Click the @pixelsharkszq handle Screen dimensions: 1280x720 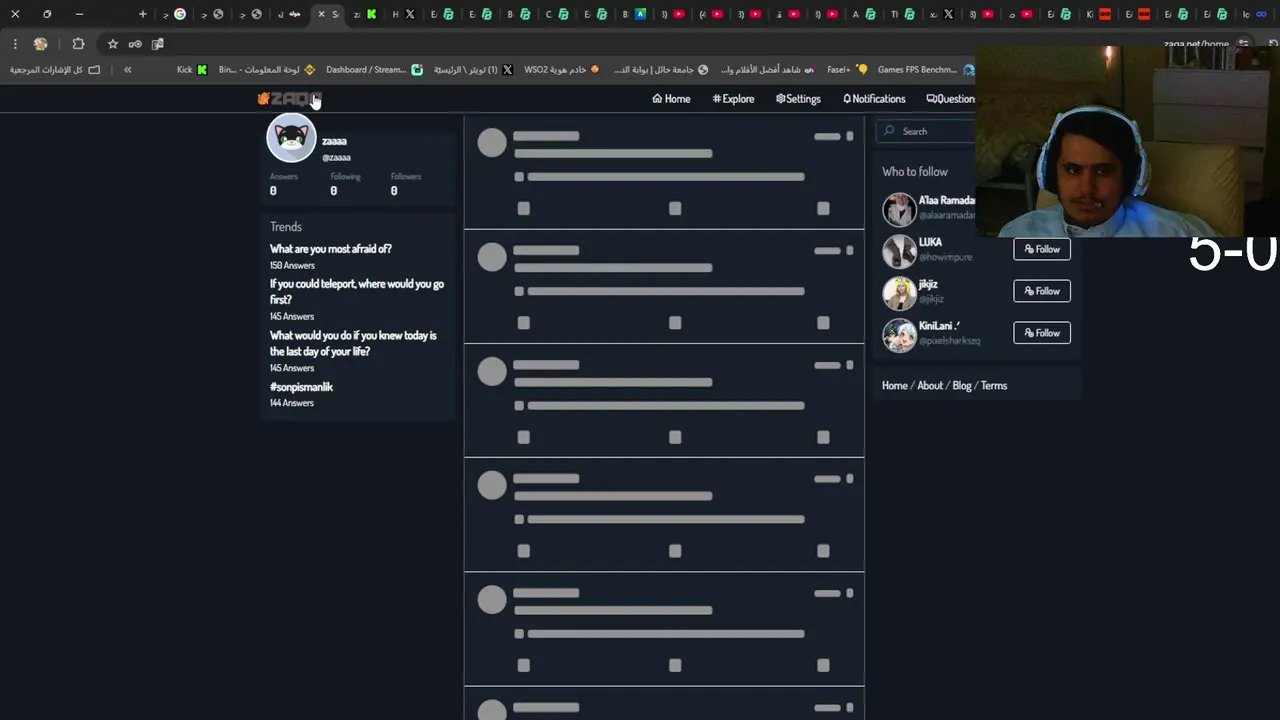[949, 341]
